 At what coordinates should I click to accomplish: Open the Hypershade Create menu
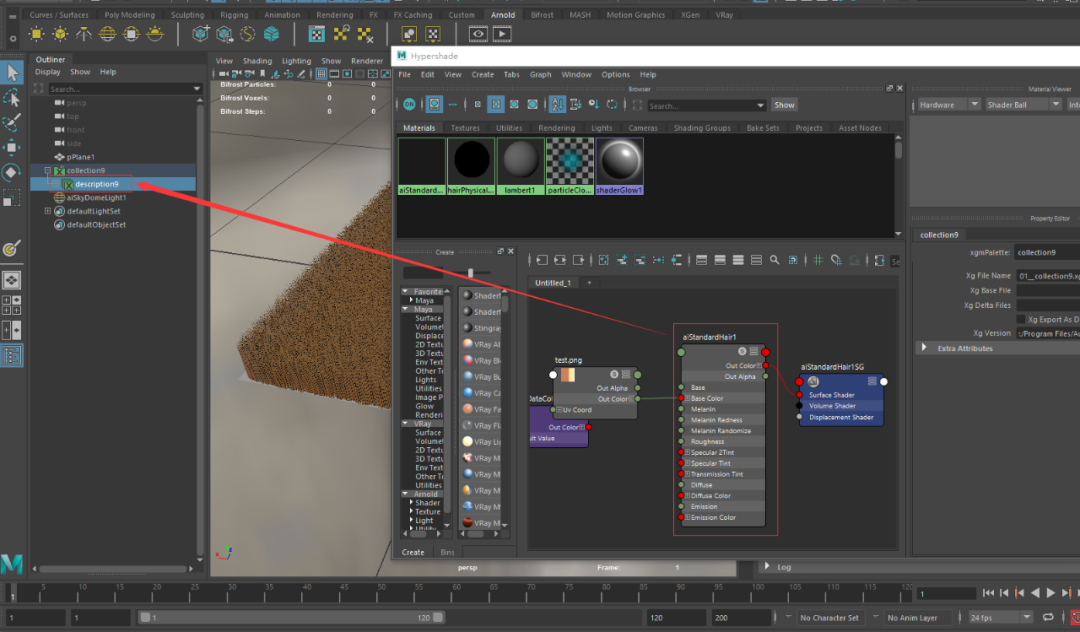tap(482, 74)
